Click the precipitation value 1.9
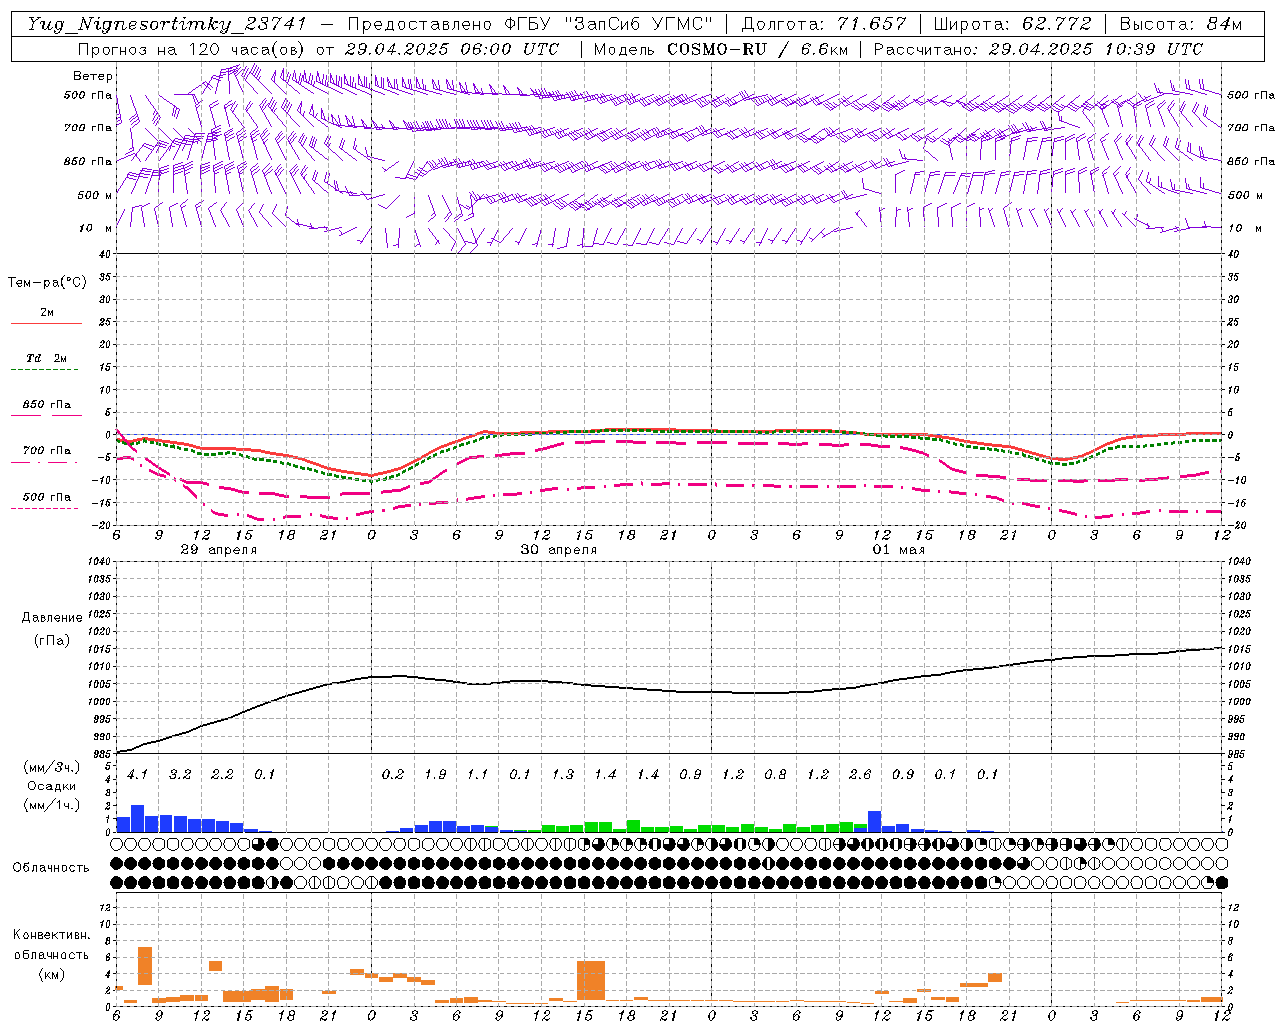 coord(435,774)
